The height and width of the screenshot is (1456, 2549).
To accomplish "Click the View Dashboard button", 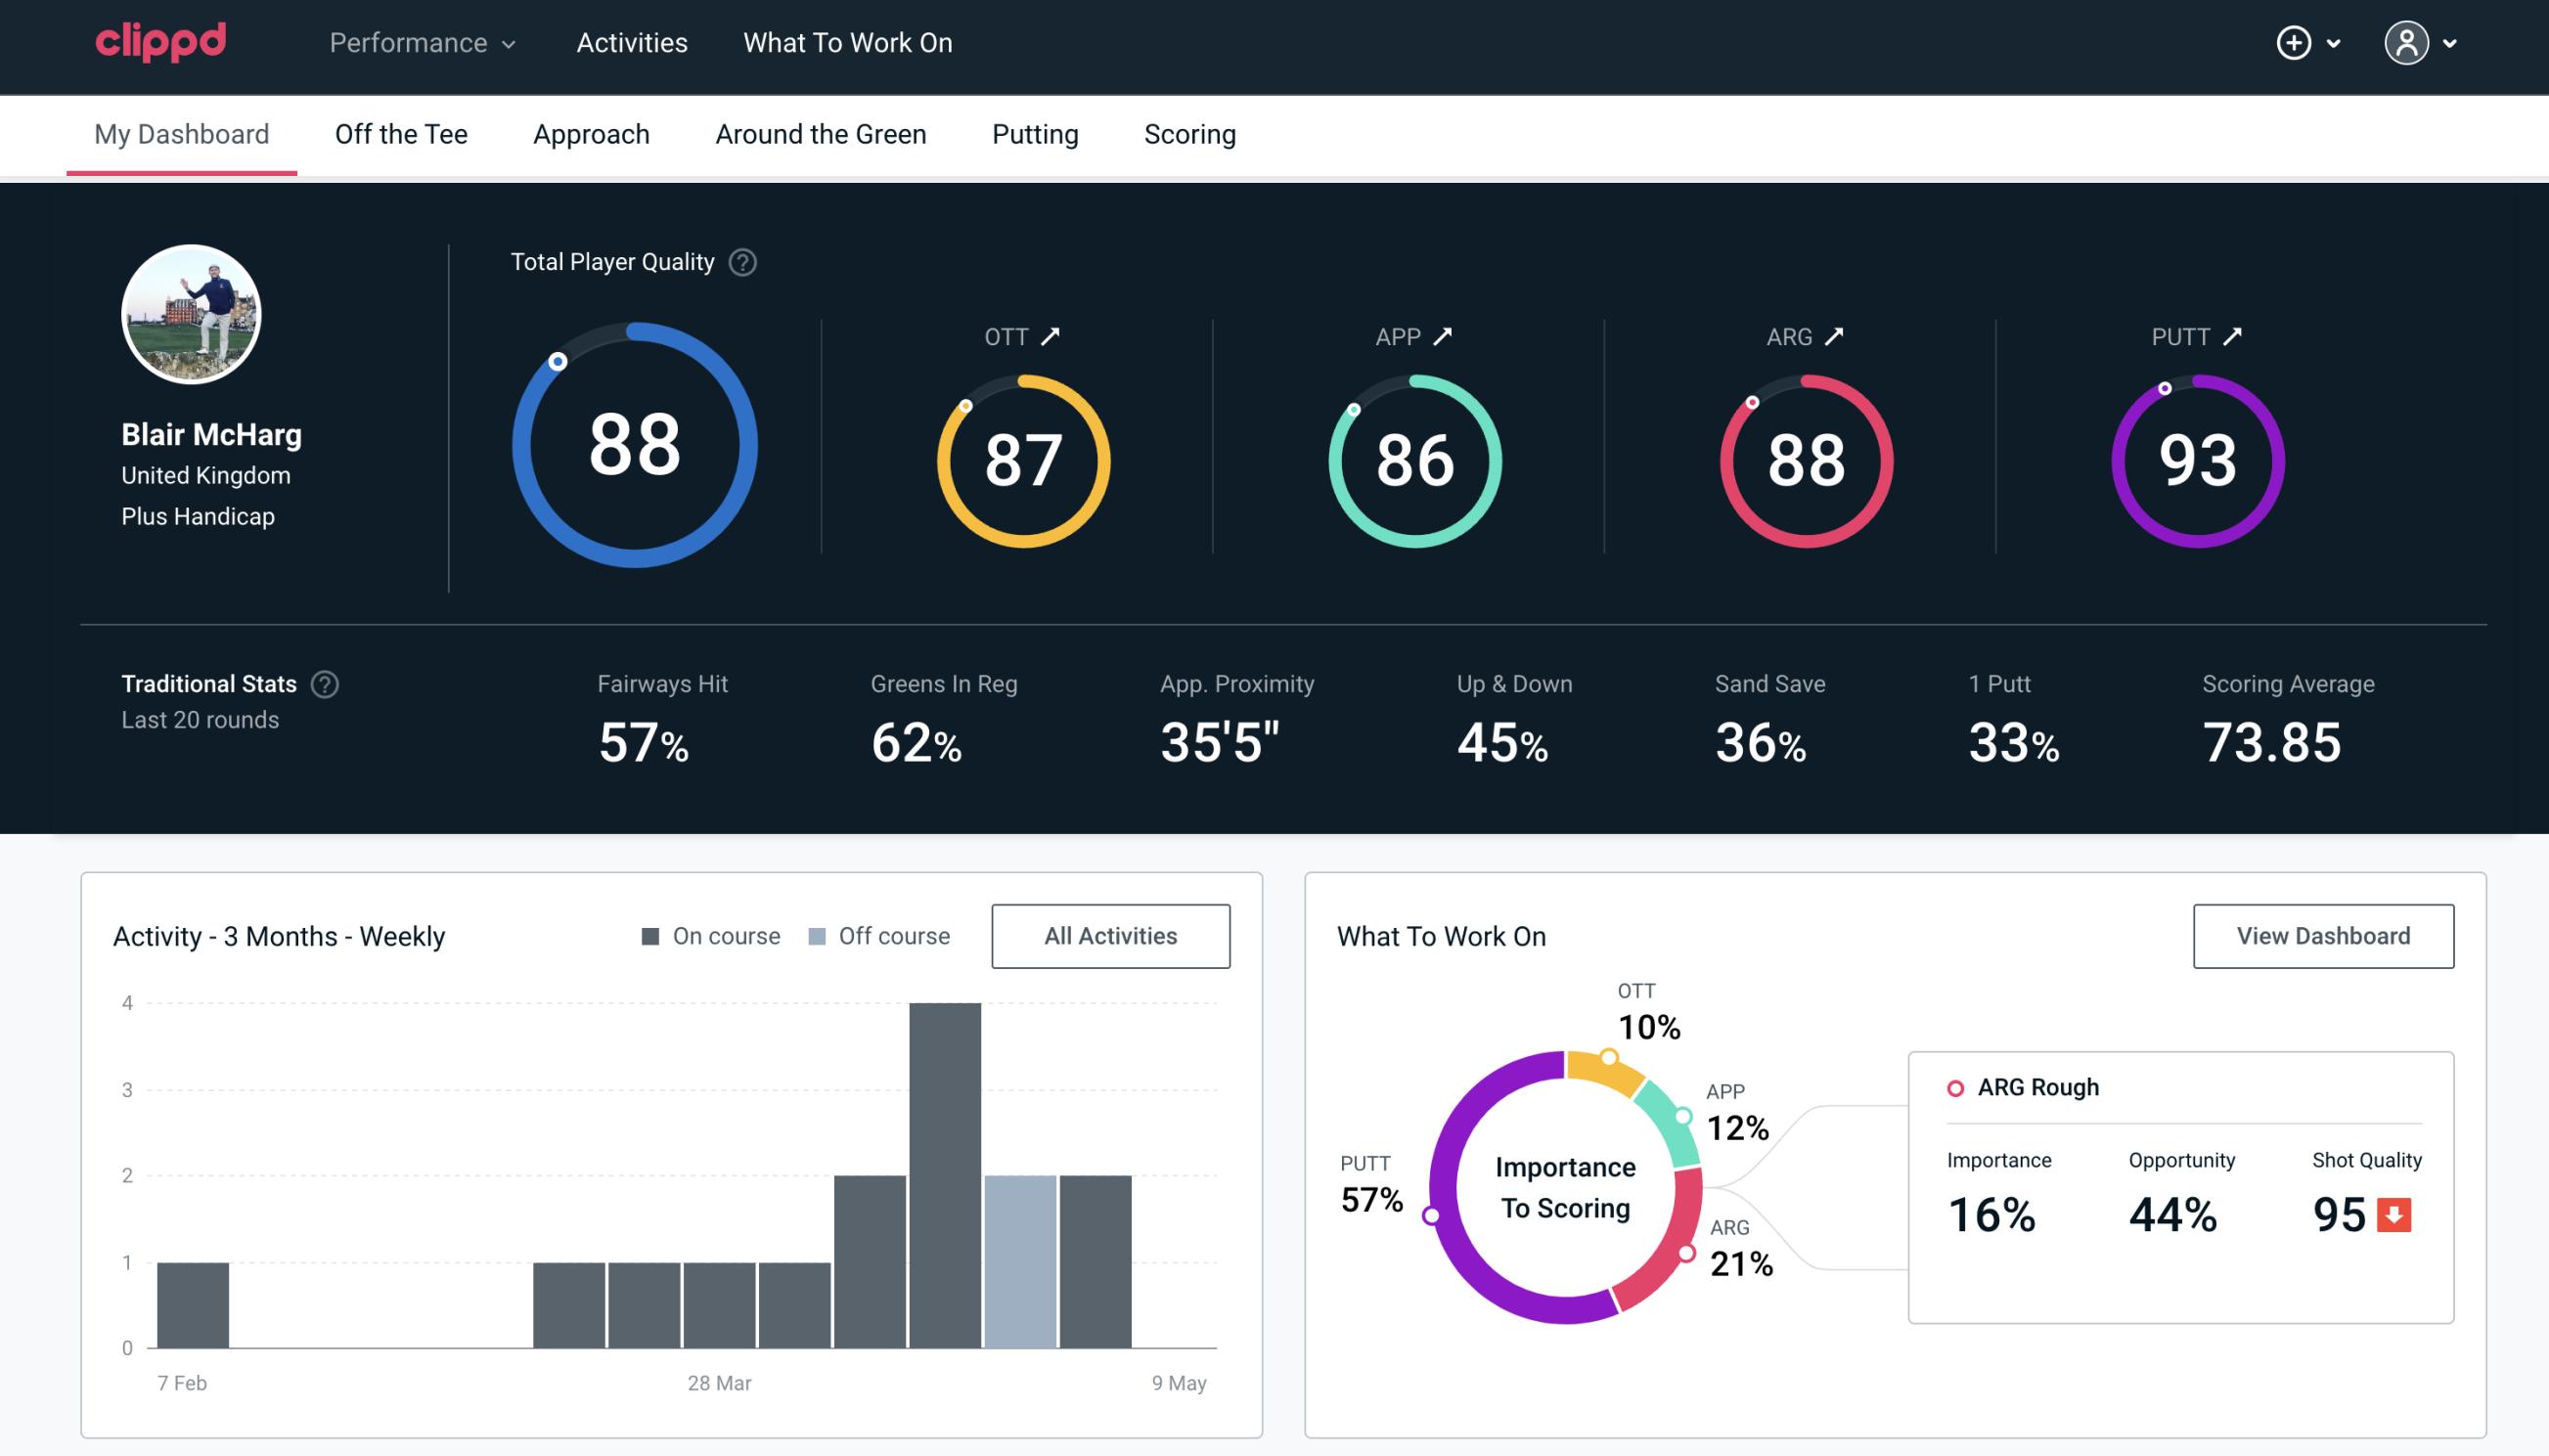I will click(2321, 935).
